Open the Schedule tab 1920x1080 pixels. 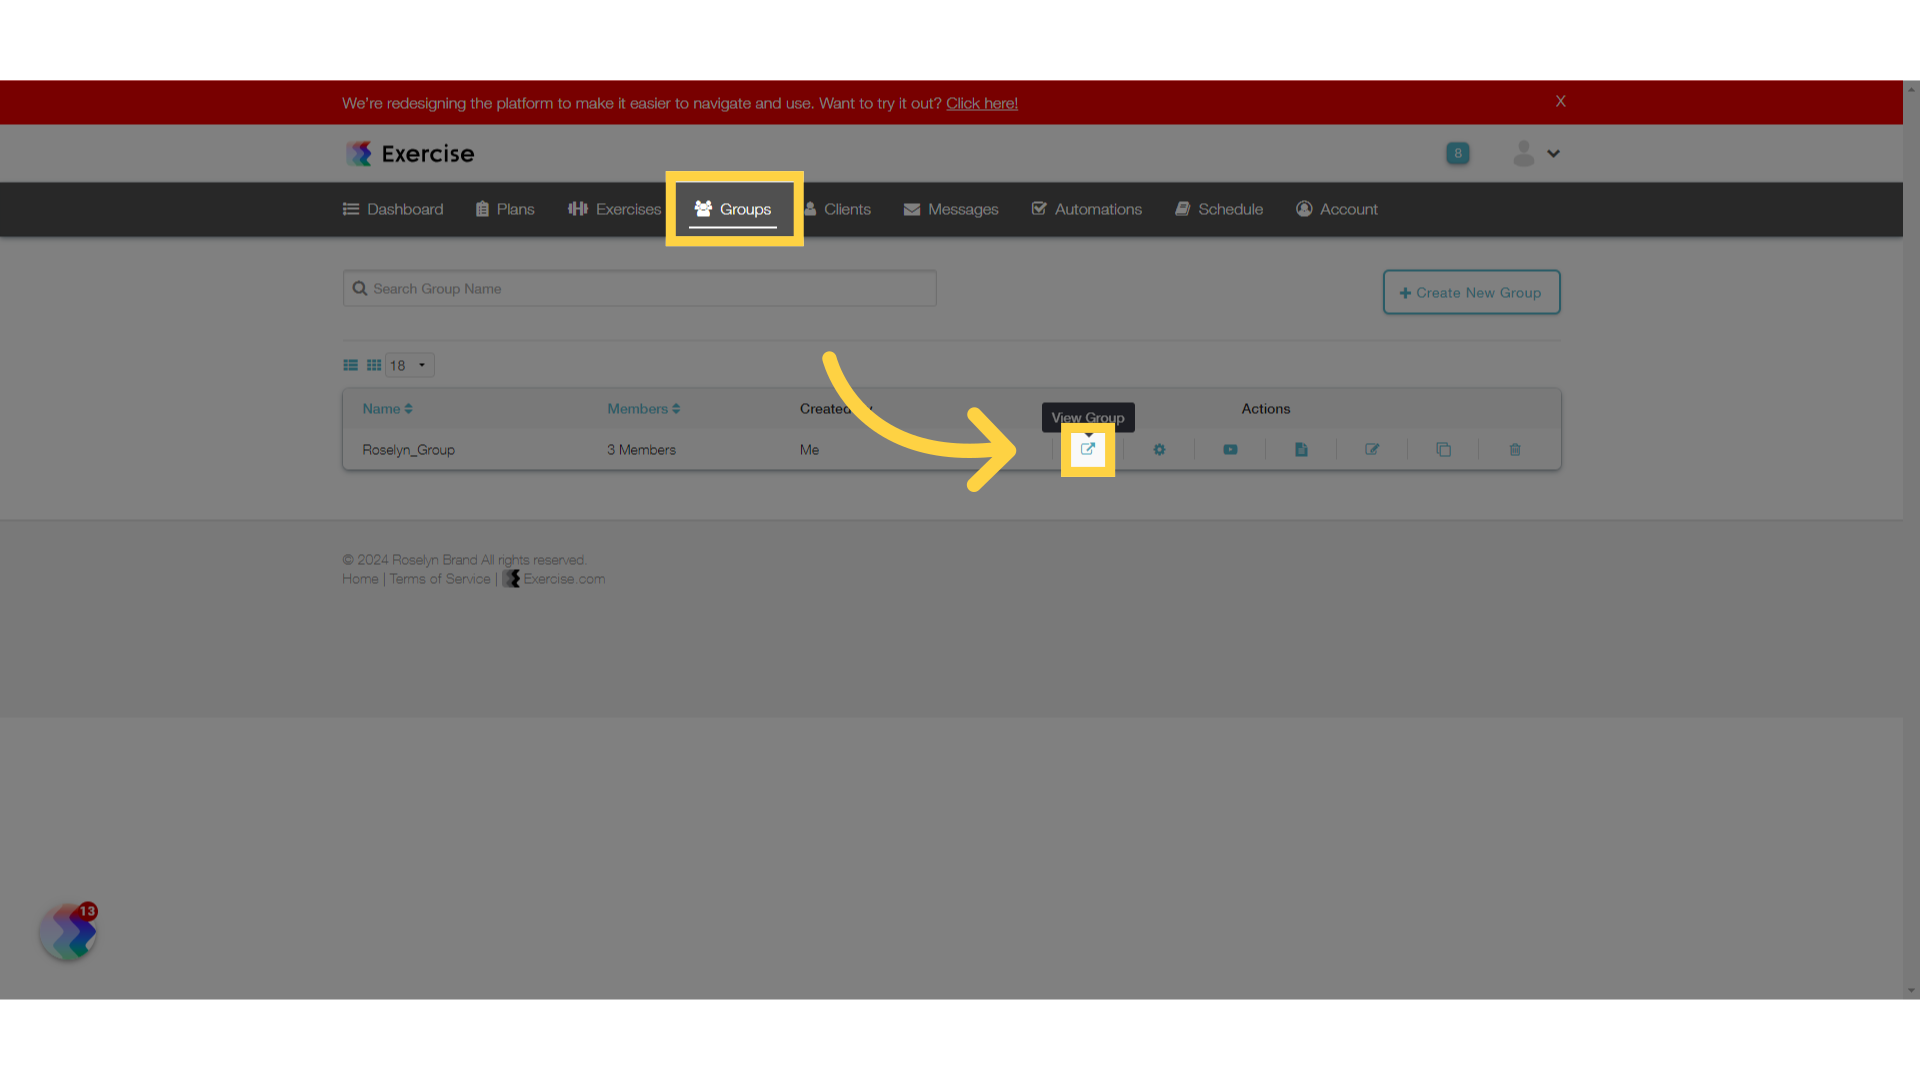coord(1219,209)
